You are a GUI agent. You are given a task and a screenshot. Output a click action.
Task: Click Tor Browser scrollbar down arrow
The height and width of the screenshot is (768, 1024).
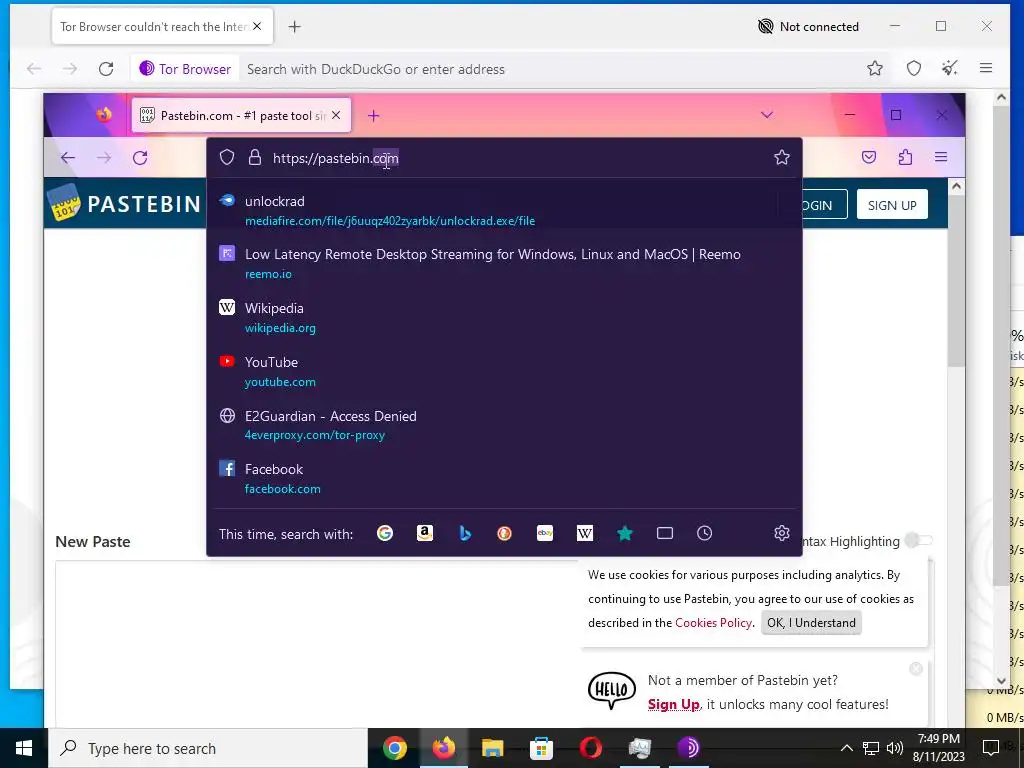1001,680
